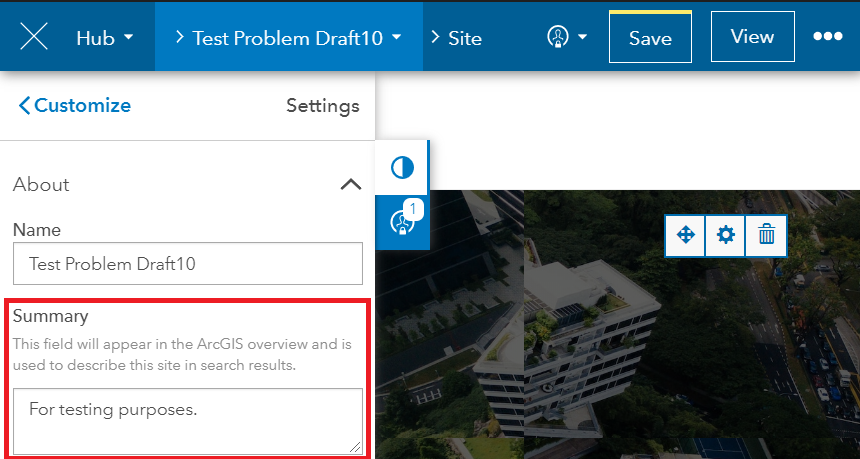Open the Settings tab

[322, 105]
